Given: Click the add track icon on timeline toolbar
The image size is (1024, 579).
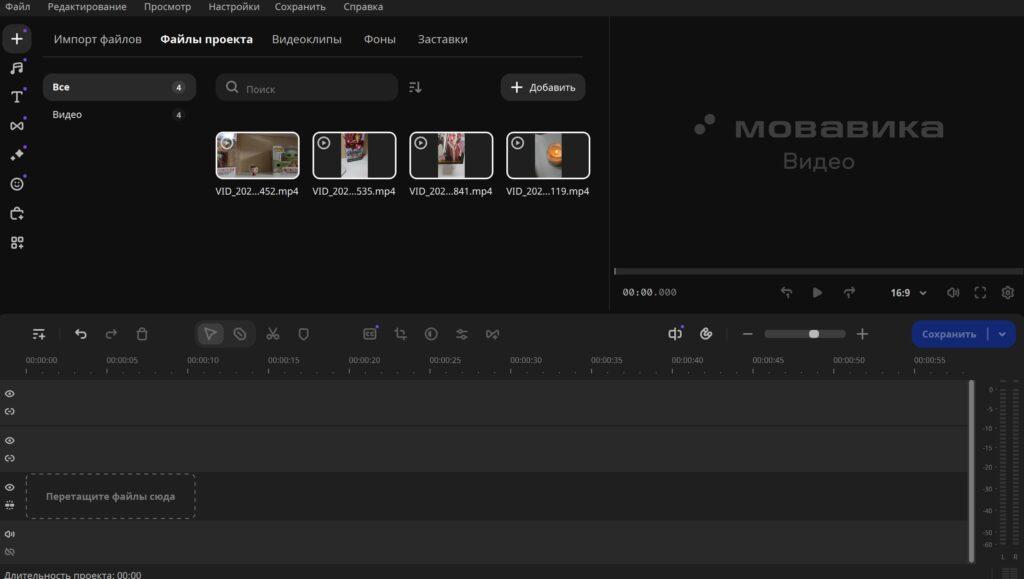Looking at the screenshot, I should point(39,334).
